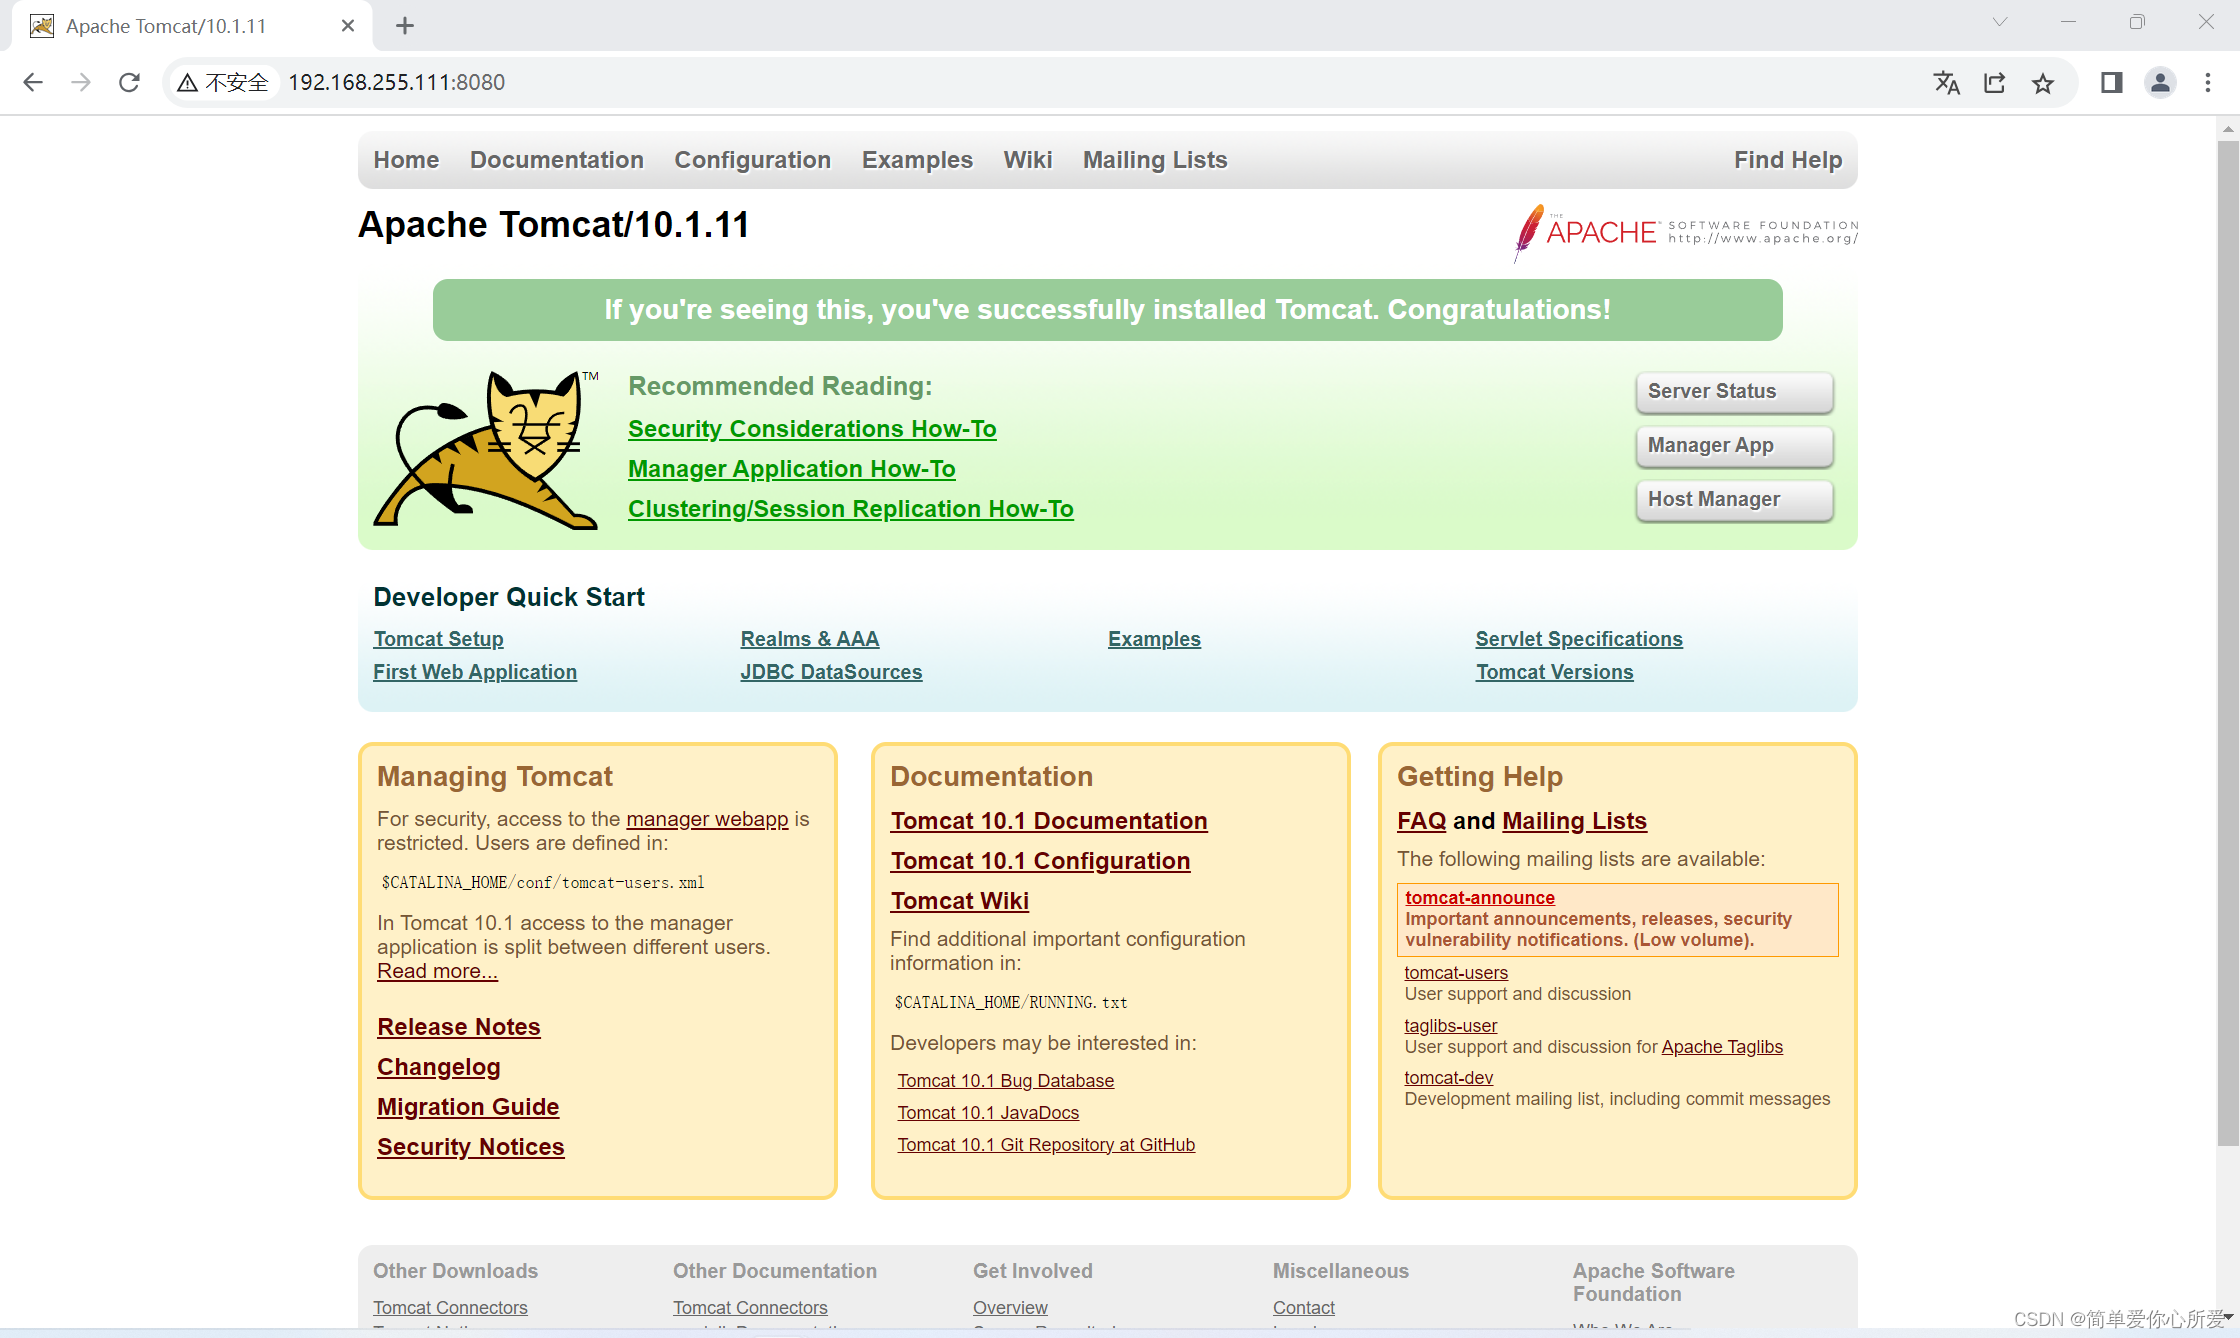
Task: Open Release Notes link
Action: (x=458, y=1027)
